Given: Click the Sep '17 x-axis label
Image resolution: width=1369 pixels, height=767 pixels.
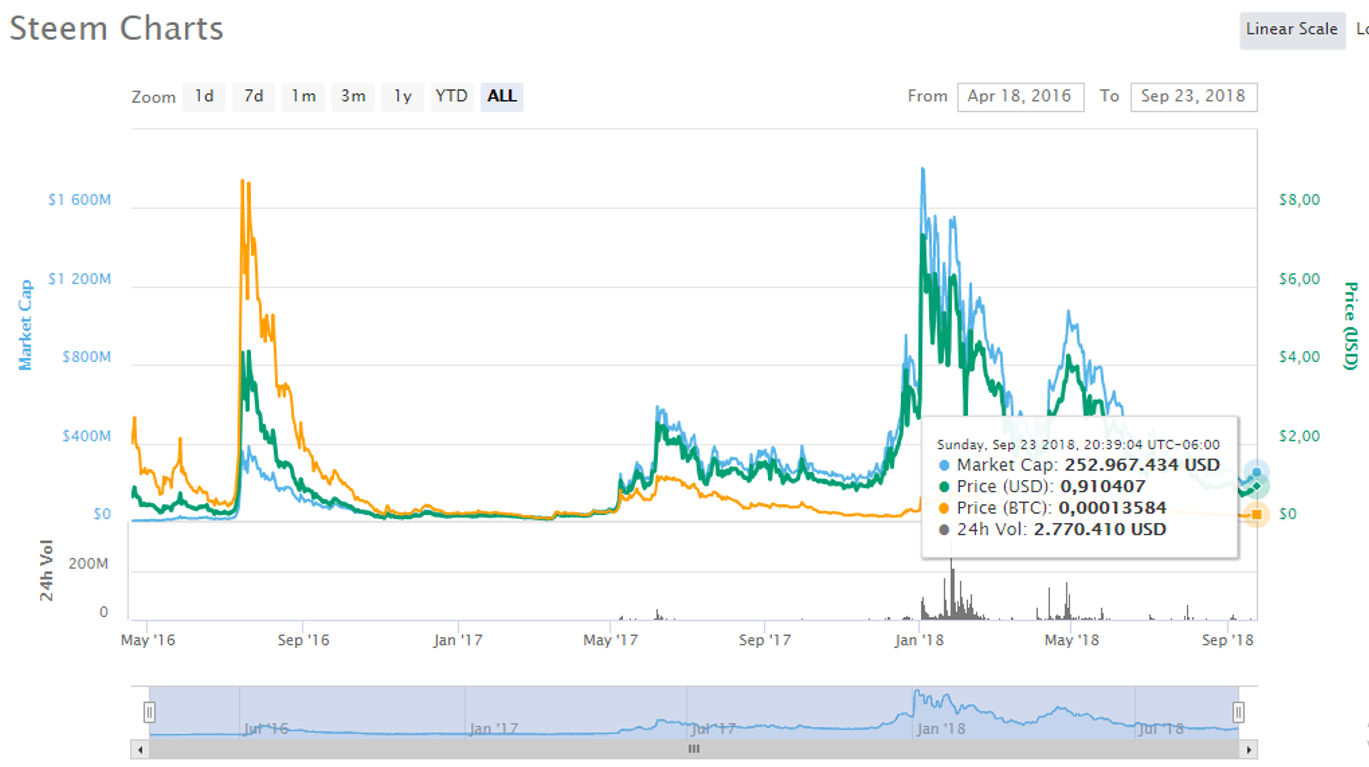Looking at the screenshot, I should 766,640.
